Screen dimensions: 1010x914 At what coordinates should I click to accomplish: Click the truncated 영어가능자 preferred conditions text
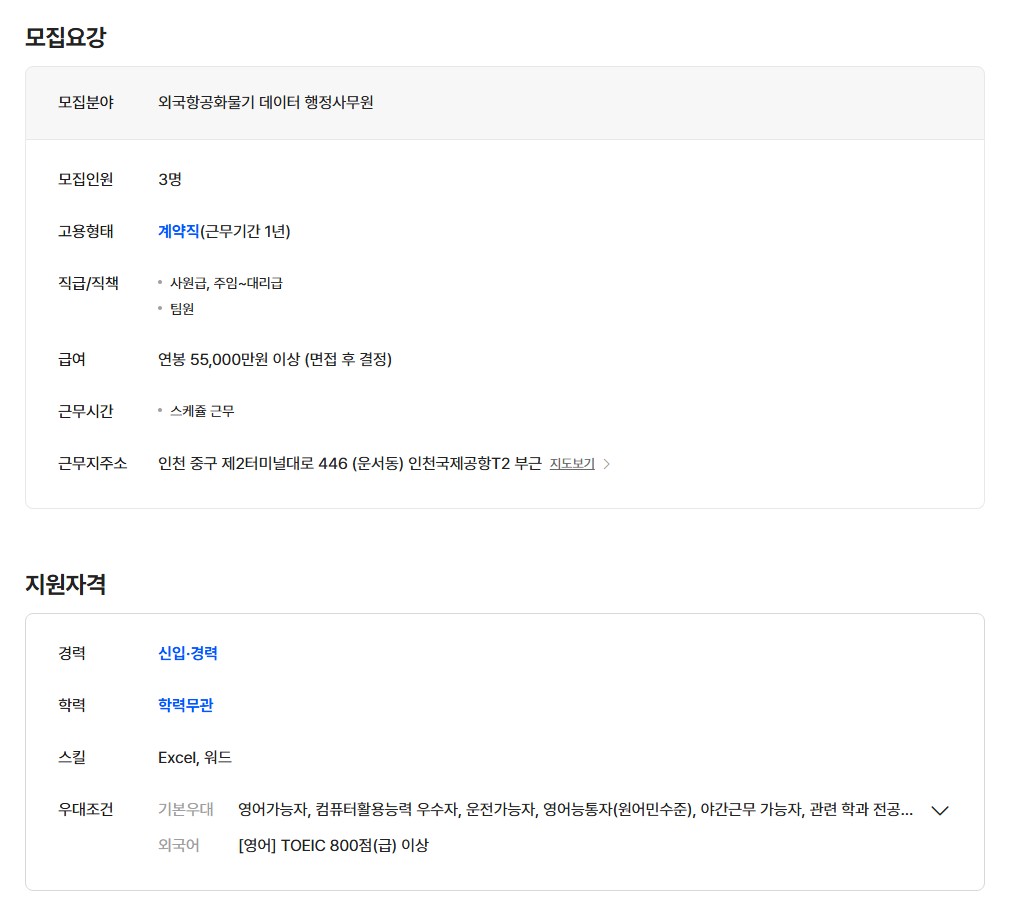coord(575,809)
